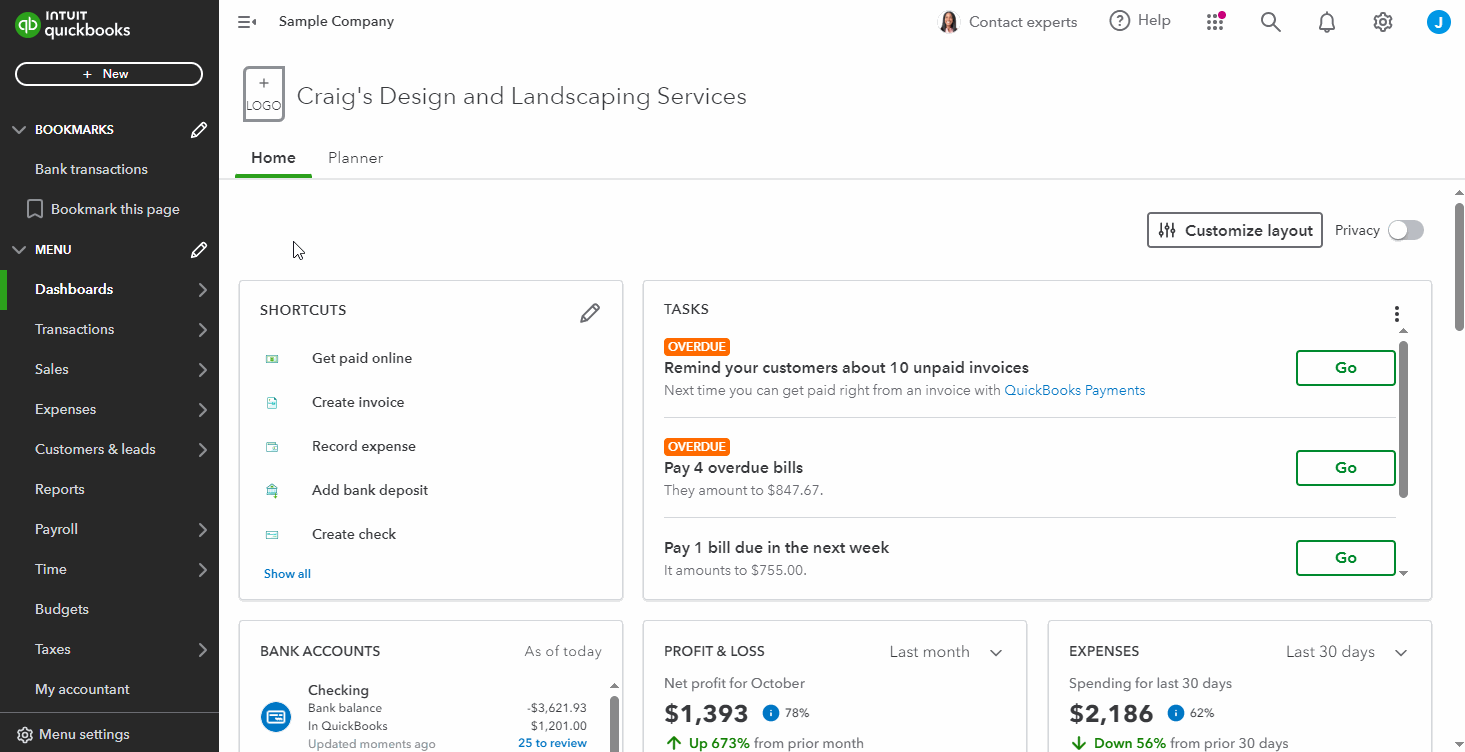Open Reports in the sidebar menu
This screenshot has width=1465, height=752.
[60, 489]
